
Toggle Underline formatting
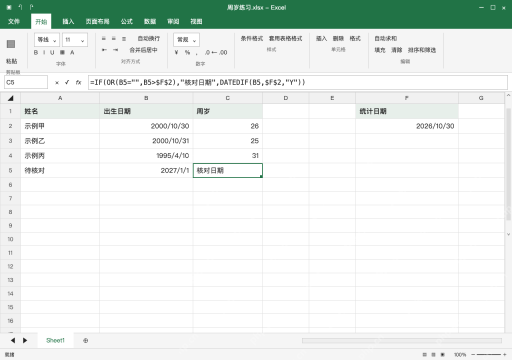[x=52, y=52]
